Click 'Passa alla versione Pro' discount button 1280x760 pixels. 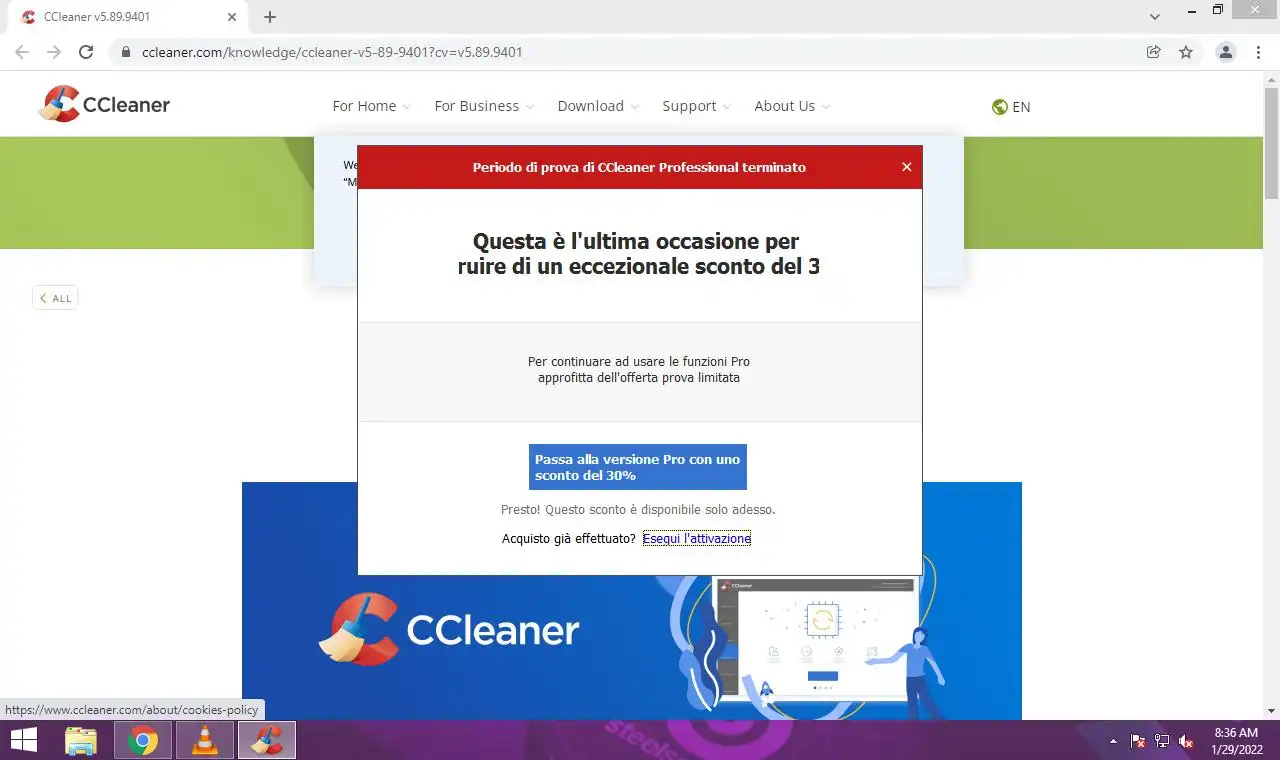[x=638, y=467]
